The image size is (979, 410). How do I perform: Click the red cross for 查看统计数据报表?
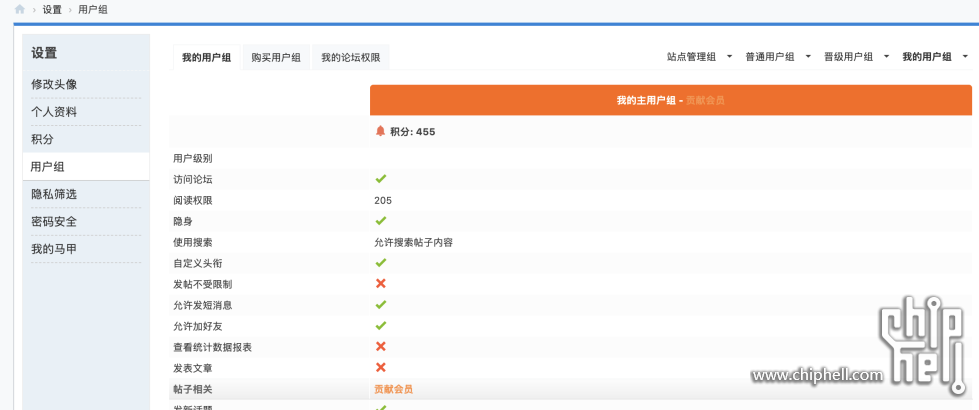[381, 346]
